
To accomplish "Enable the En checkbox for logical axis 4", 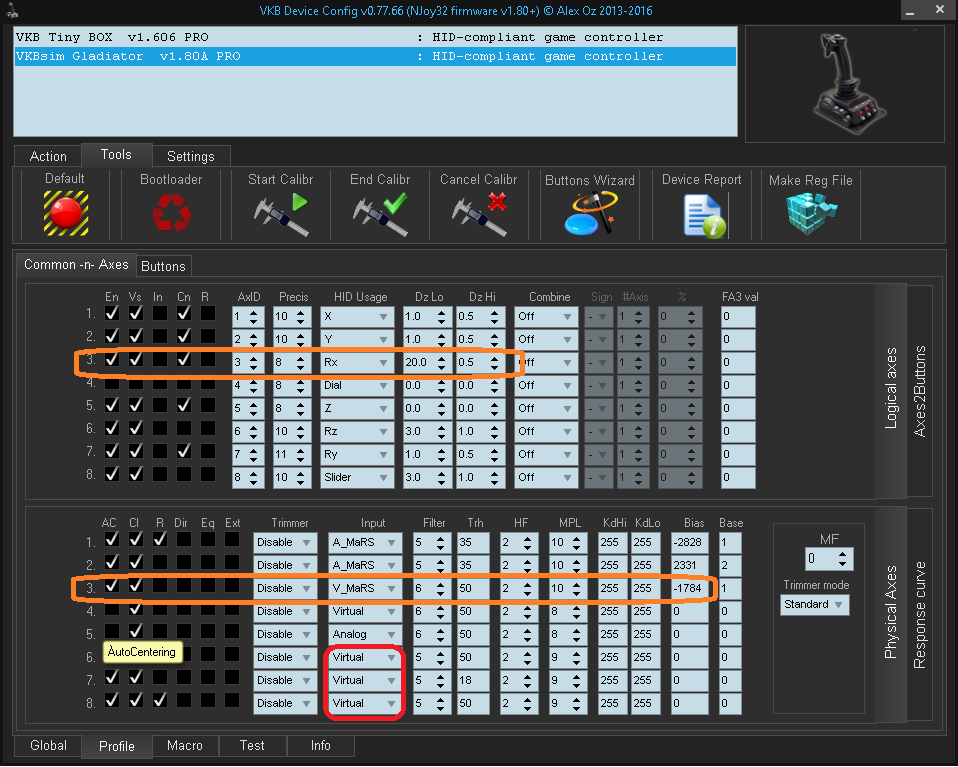I will coord(112,383).
